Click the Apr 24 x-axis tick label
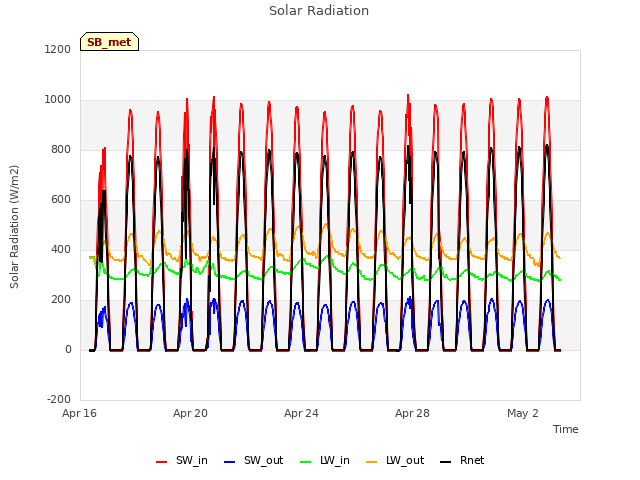Screen dimensions: 640x480 tap(301, 413)
